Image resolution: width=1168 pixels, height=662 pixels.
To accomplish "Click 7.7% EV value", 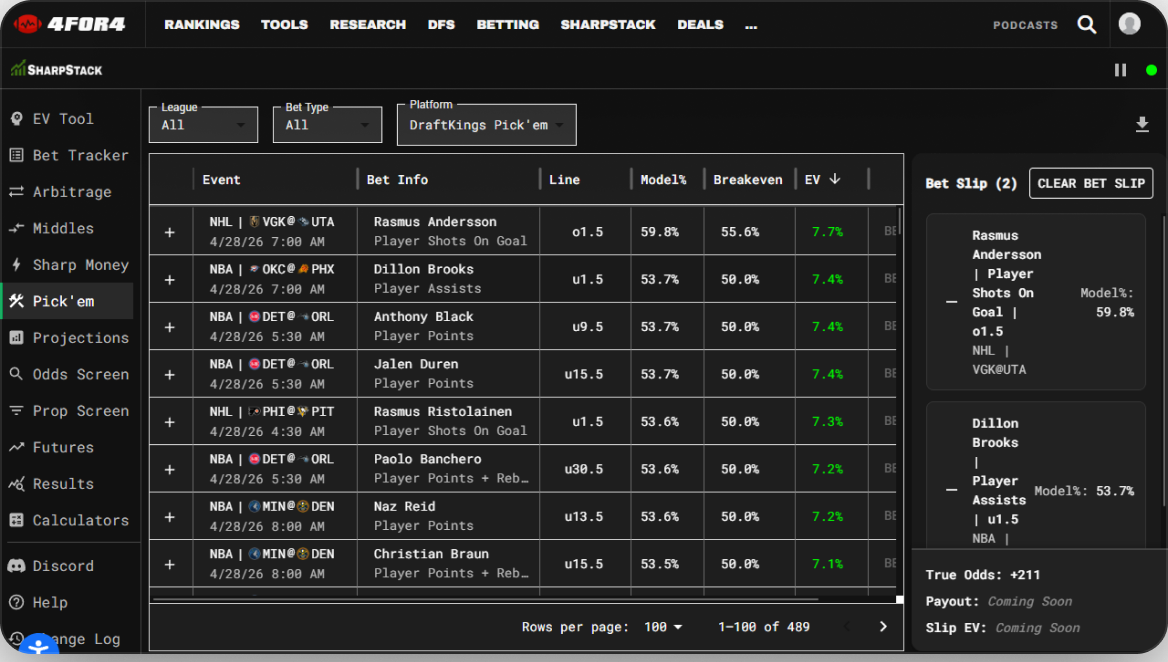I will [x=827, y=232].
